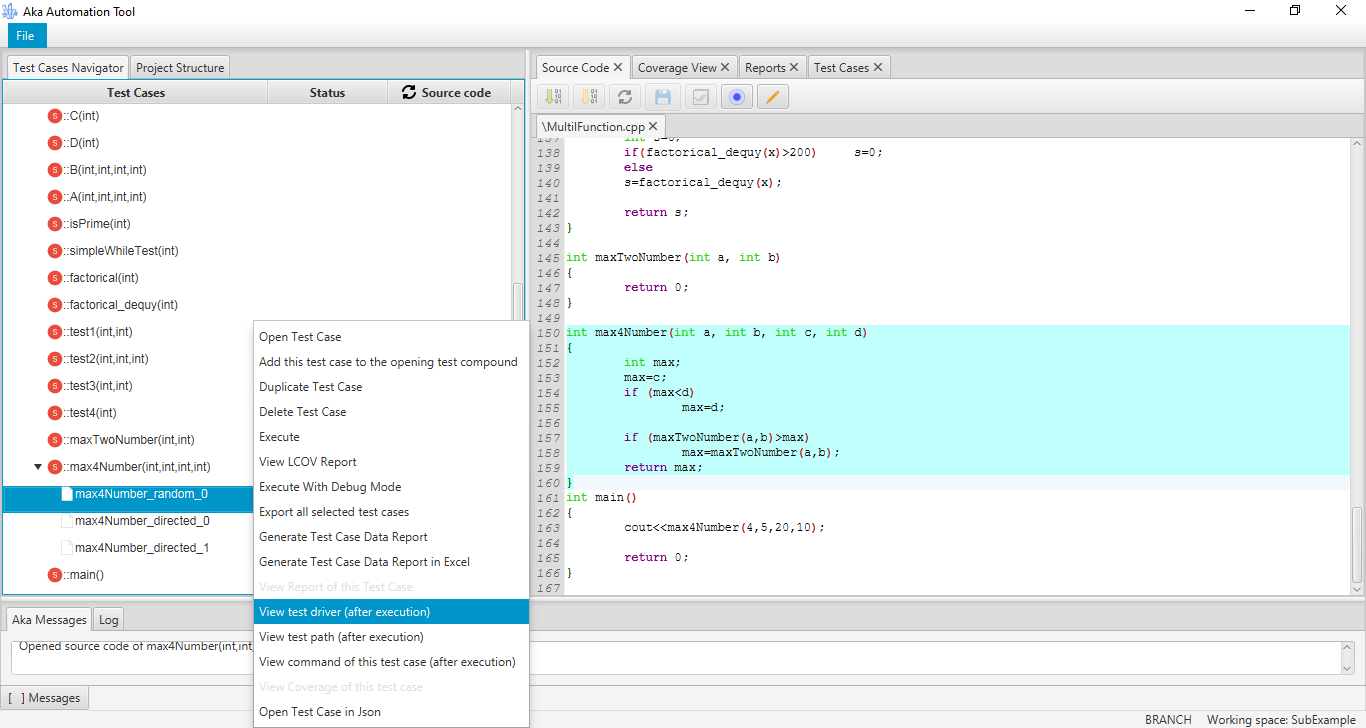This screenshot has width=1366, height=728.
Task: Close the MultilFunction.cpp file tab
Action: [653, 126]
